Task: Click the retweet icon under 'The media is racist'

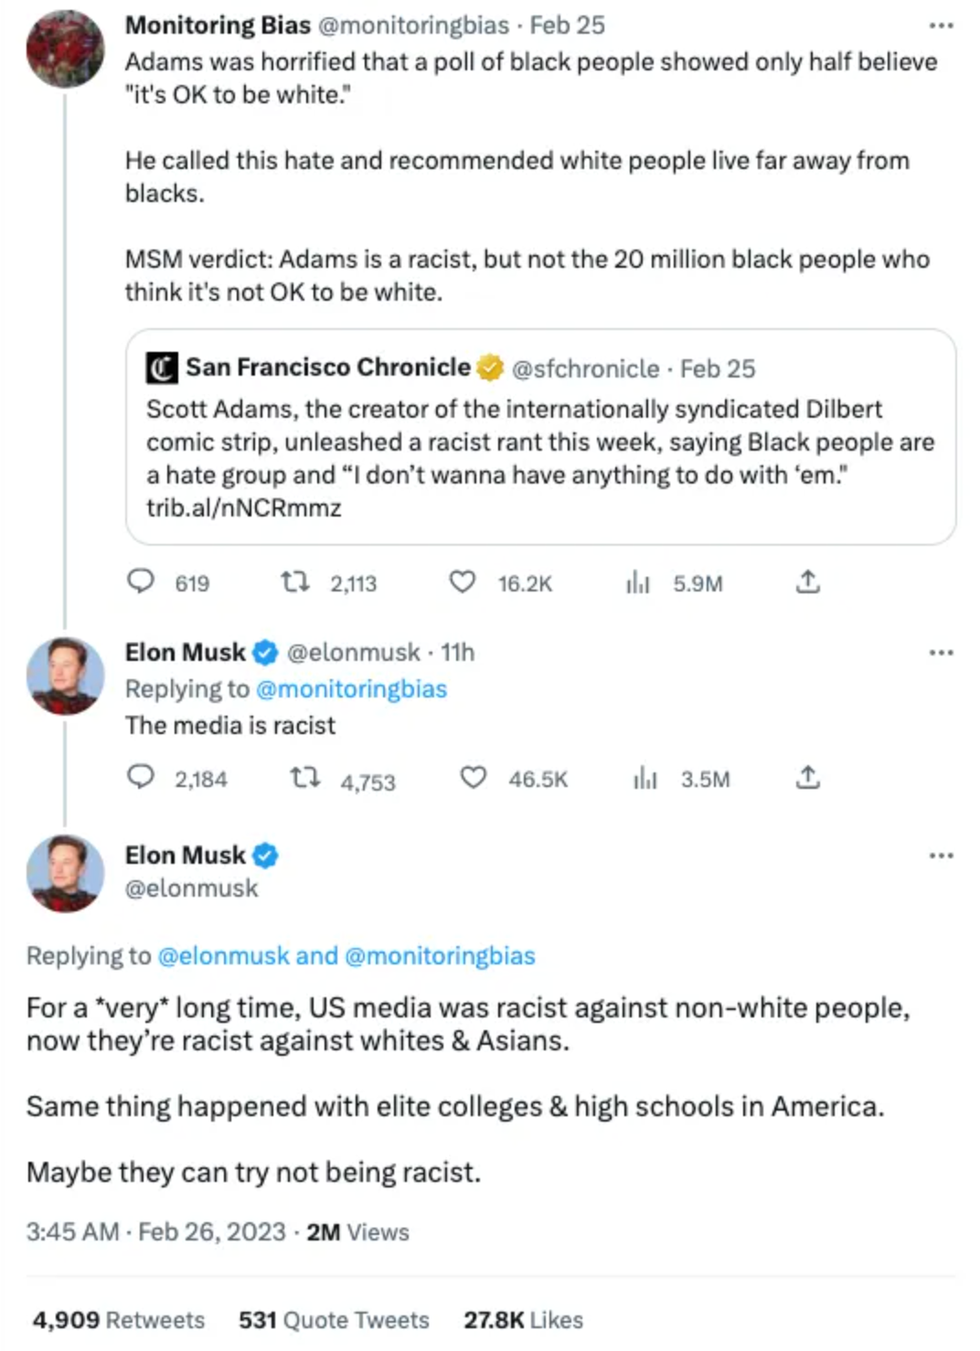Action: (305, 777)
